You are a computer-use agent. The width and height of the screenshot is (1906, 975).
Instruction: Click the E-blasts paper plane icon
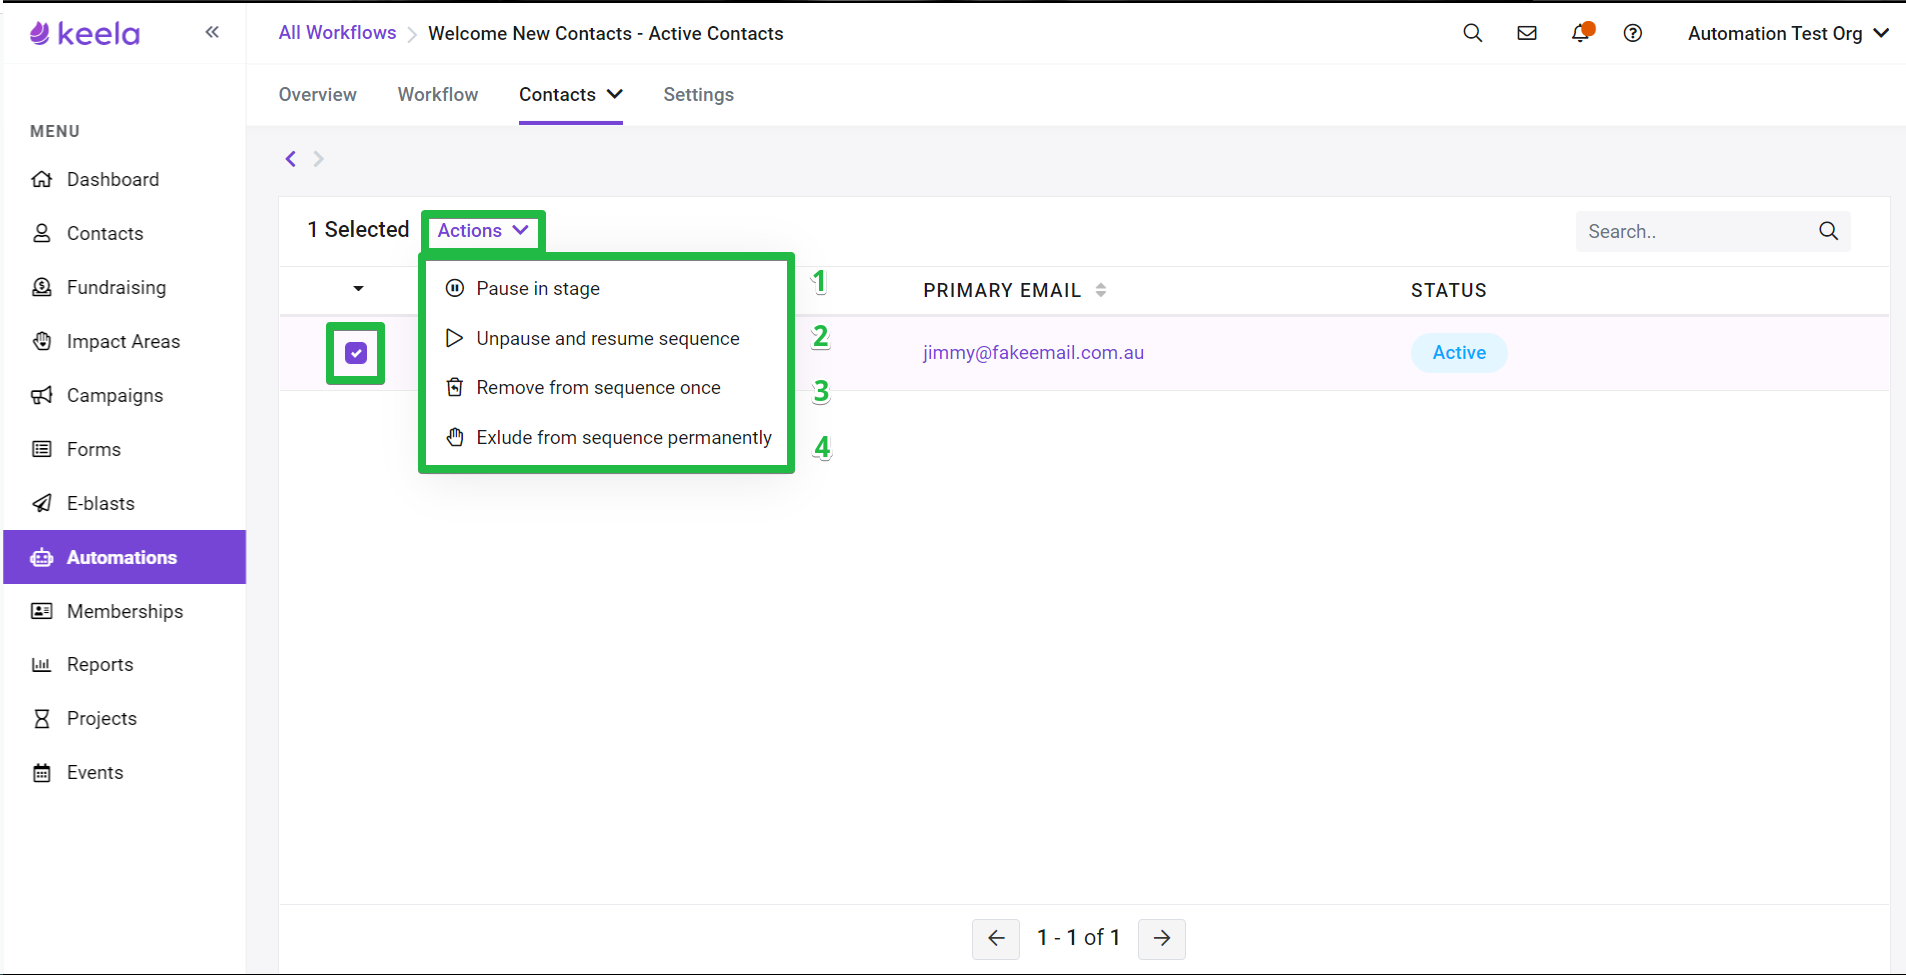coord(42,503)
